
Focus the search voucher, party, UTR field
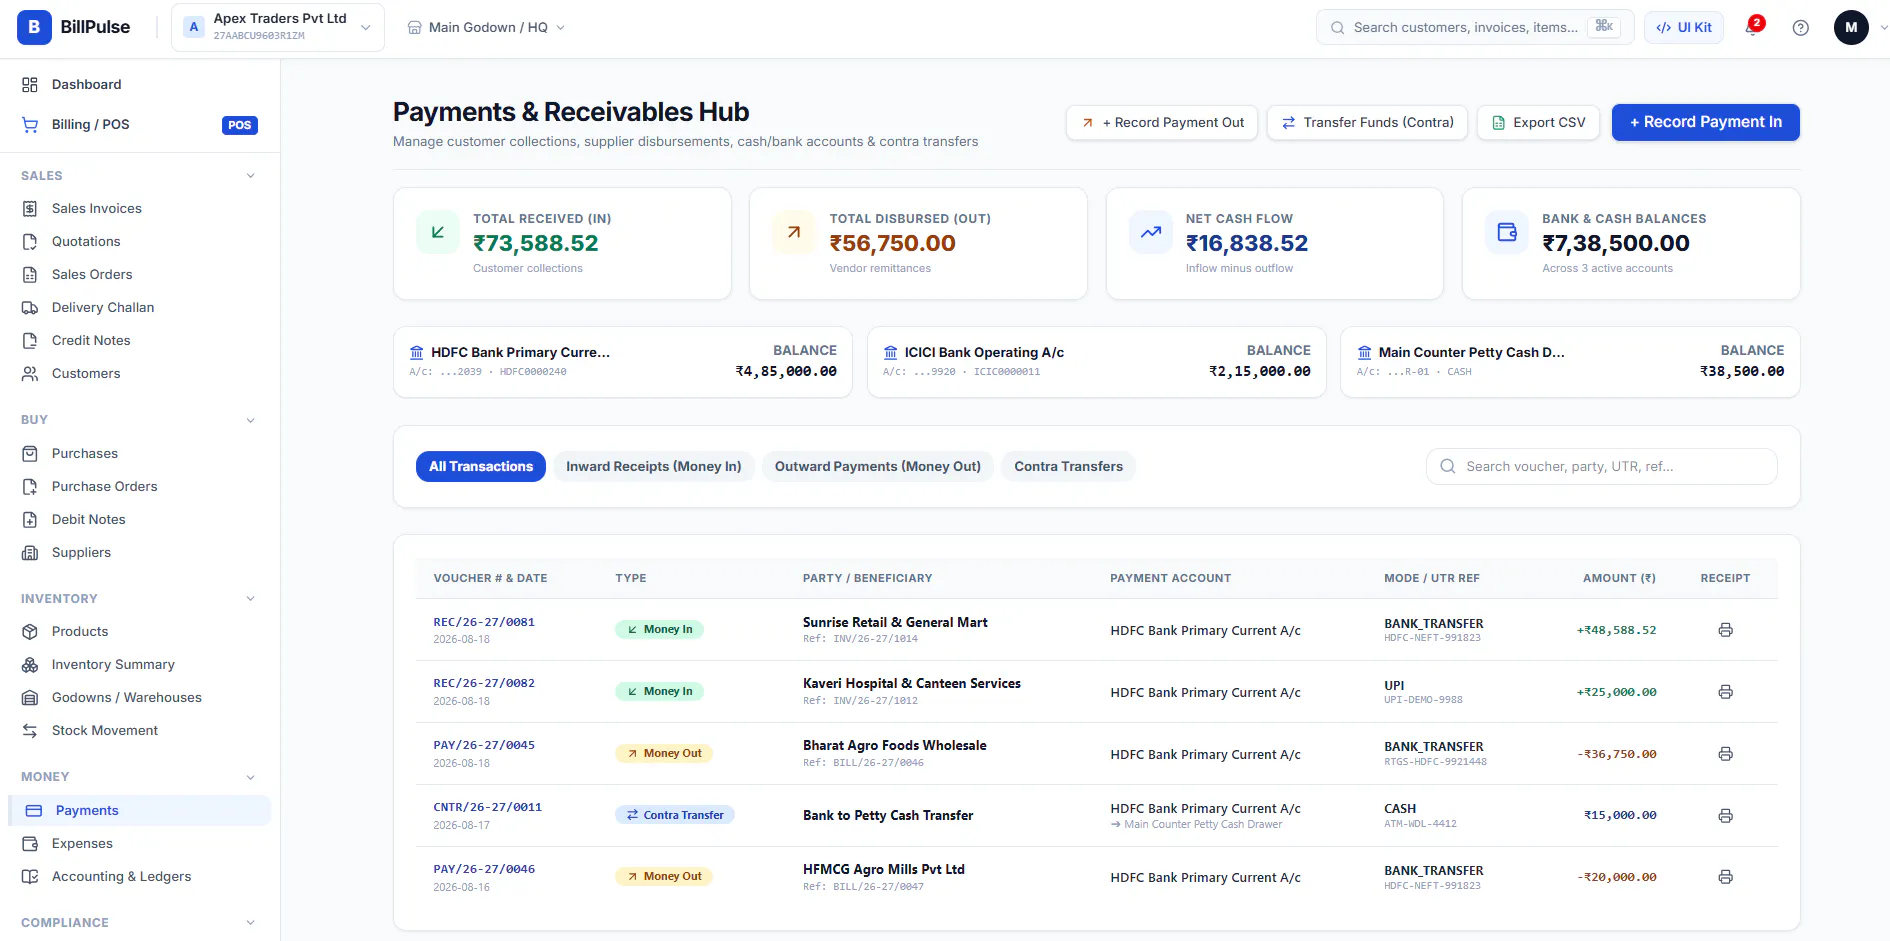pos(1601,467)
